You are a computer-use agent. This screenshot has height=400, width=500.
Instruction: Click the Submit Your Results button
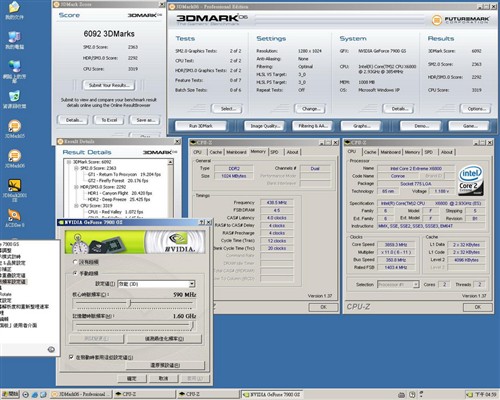(x=109, y=85)
